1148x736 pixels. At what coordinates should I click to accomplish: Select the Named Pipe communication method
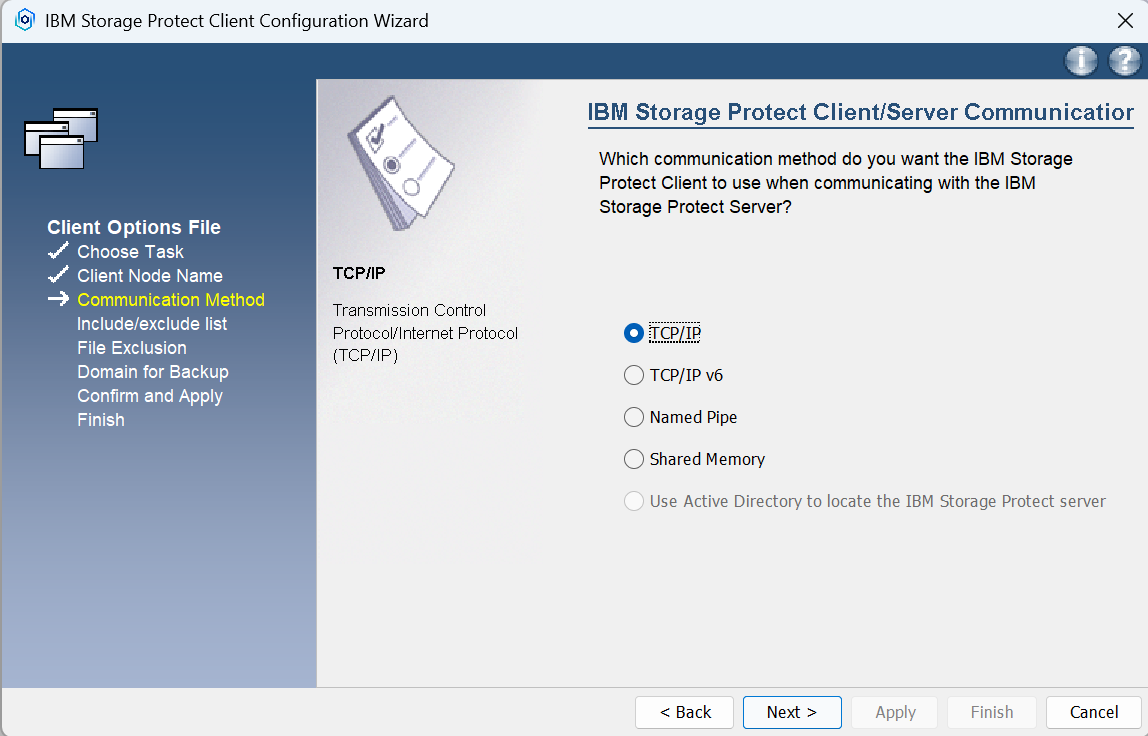tap(633, 417)
